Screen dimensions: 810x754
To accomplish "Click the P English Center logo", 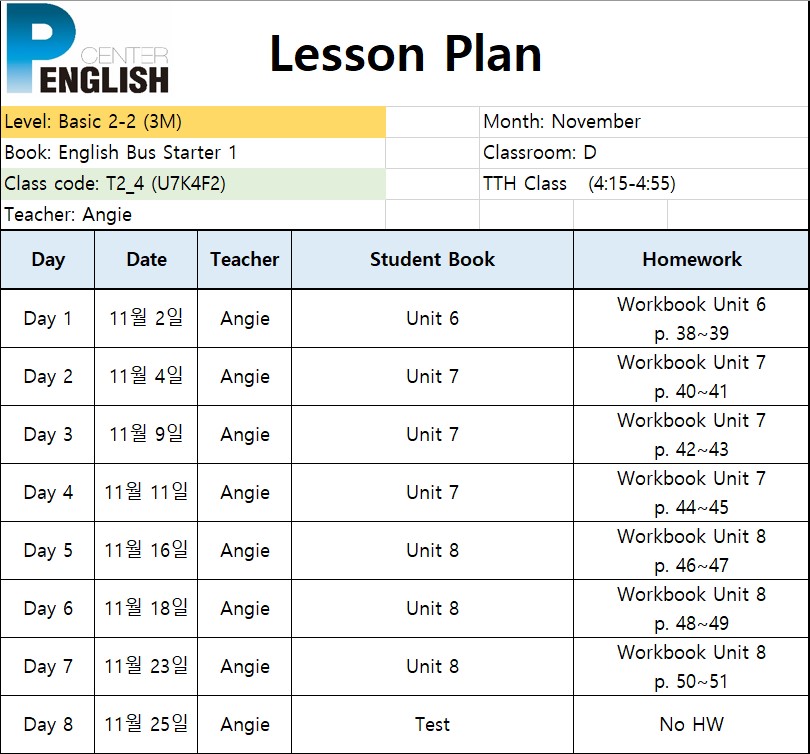I will click(88, 49).
